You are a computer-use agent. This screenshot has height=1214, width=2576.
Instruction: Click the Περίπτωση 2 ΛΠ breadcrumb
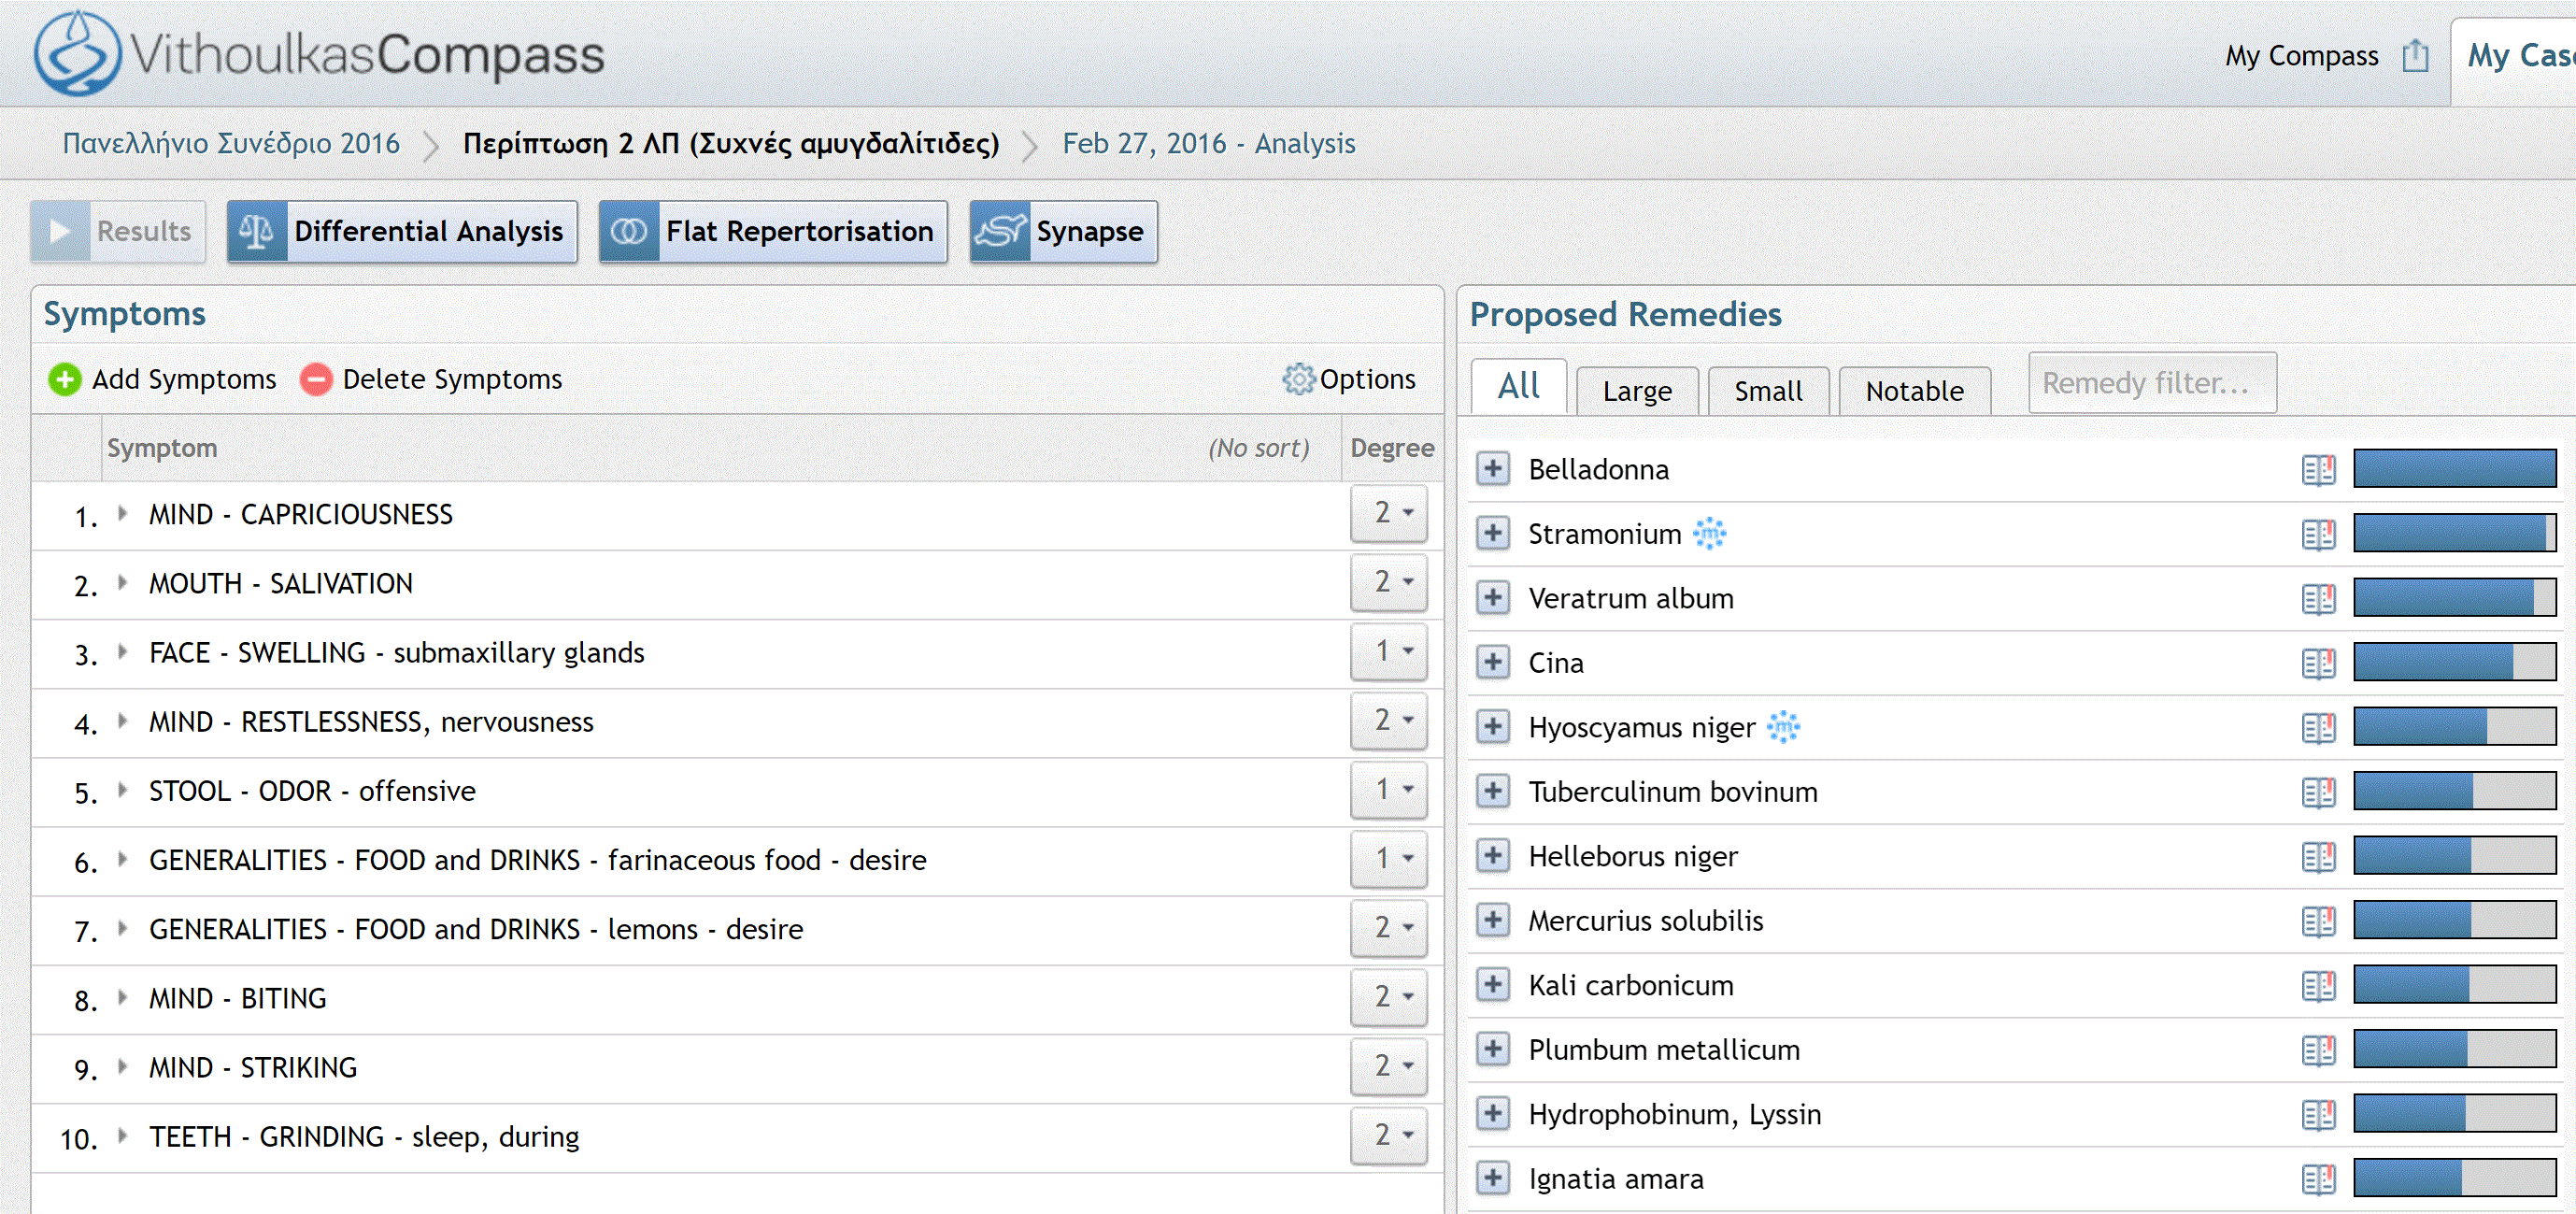[x=731, y=143]
